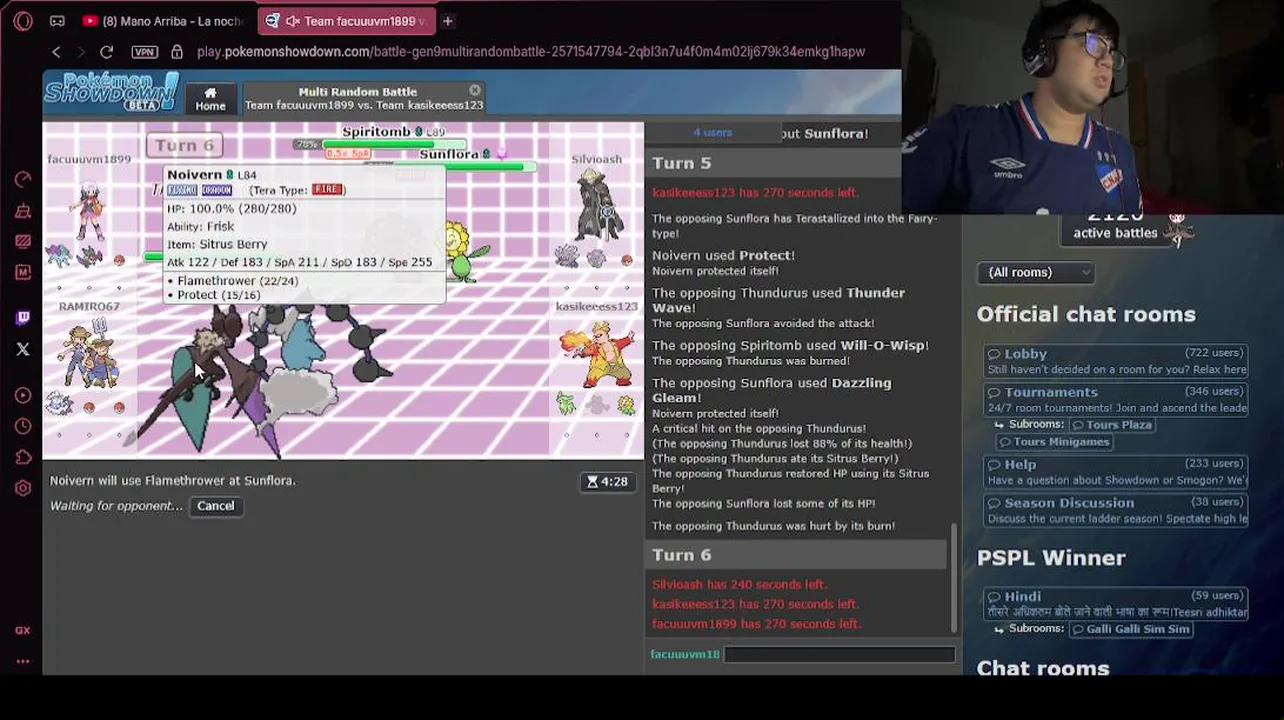Type in the battle chat message box

tap(838, 654)
